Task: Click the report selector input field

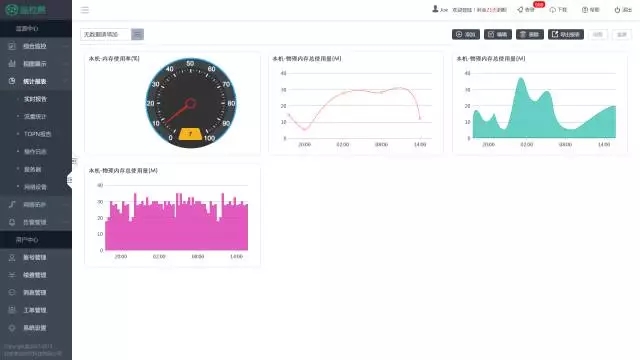Action: point(105,34)
